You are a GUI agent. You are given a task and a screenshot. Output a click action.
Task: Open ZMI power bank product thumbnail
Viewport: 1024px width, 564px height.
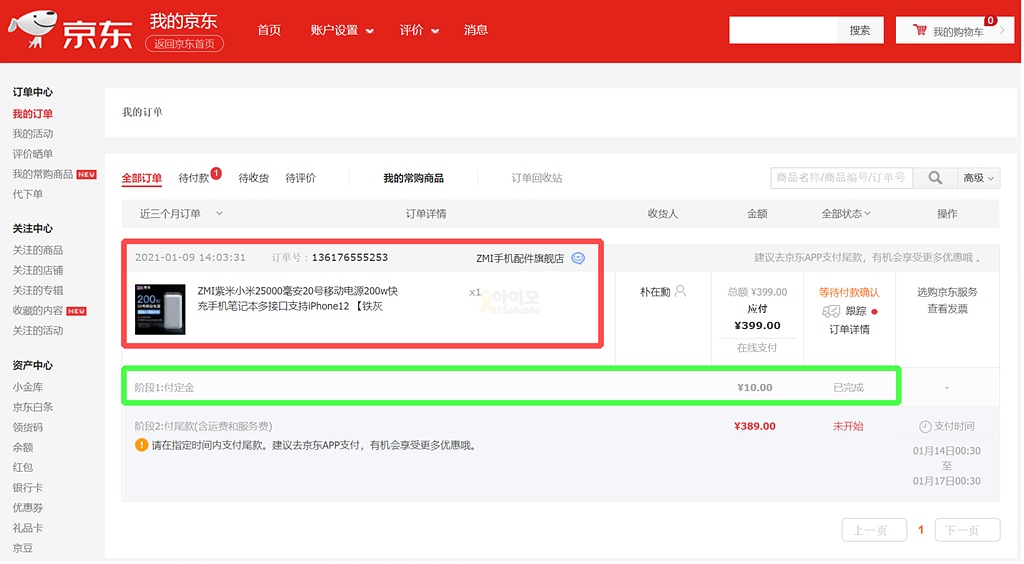(x=160, y=309)
